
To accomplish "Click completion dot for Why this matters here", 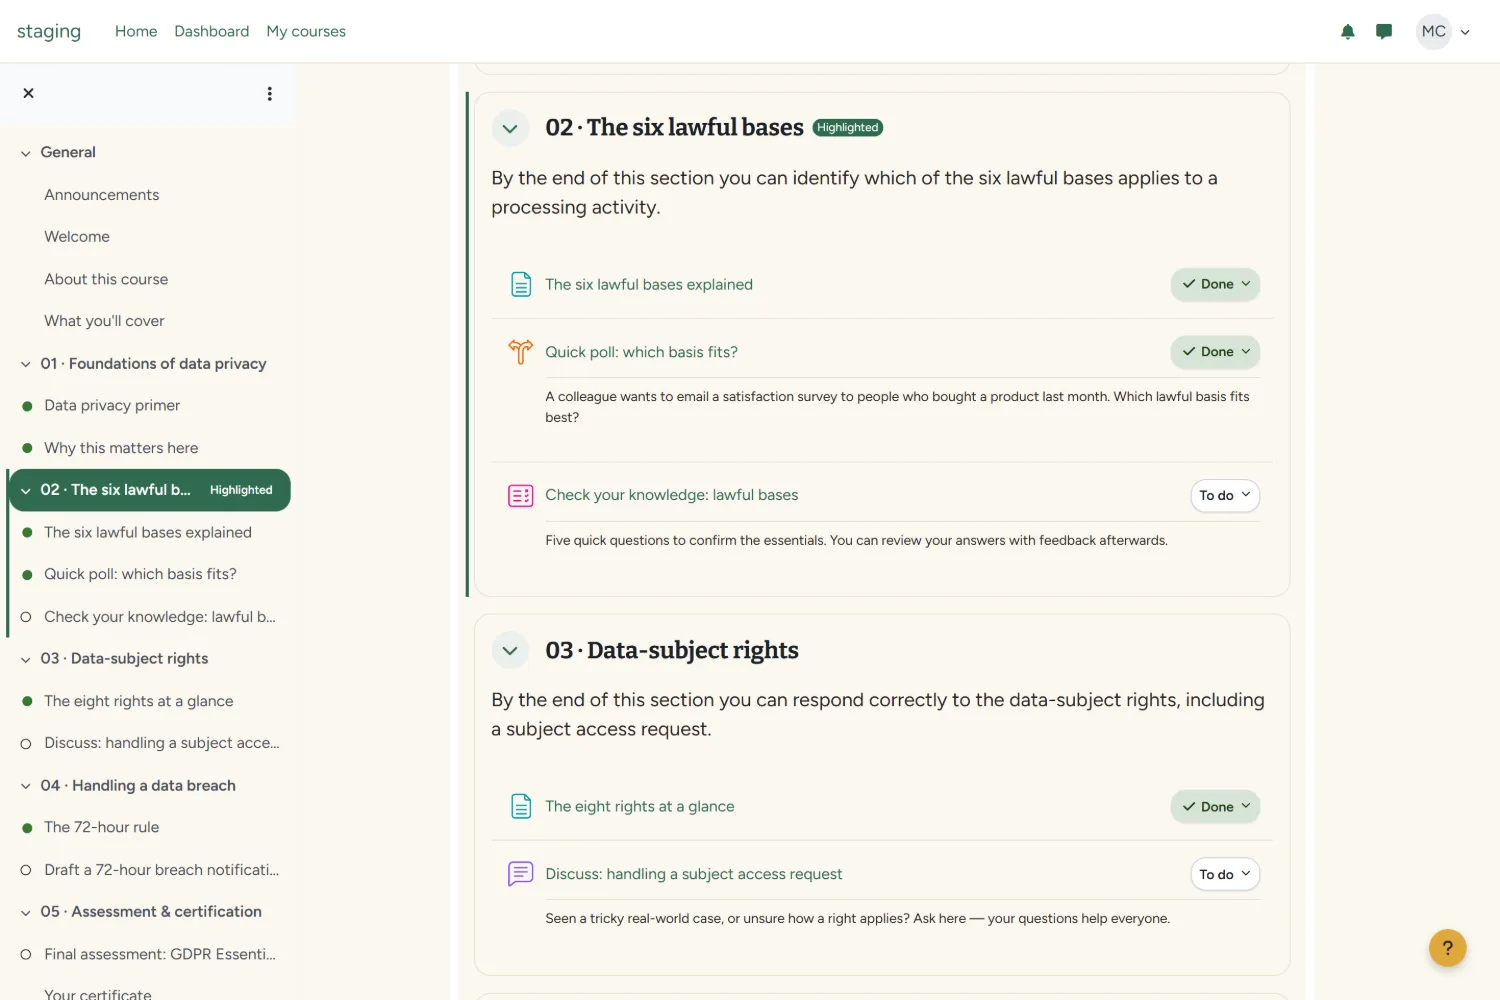I will coord(27,448).
